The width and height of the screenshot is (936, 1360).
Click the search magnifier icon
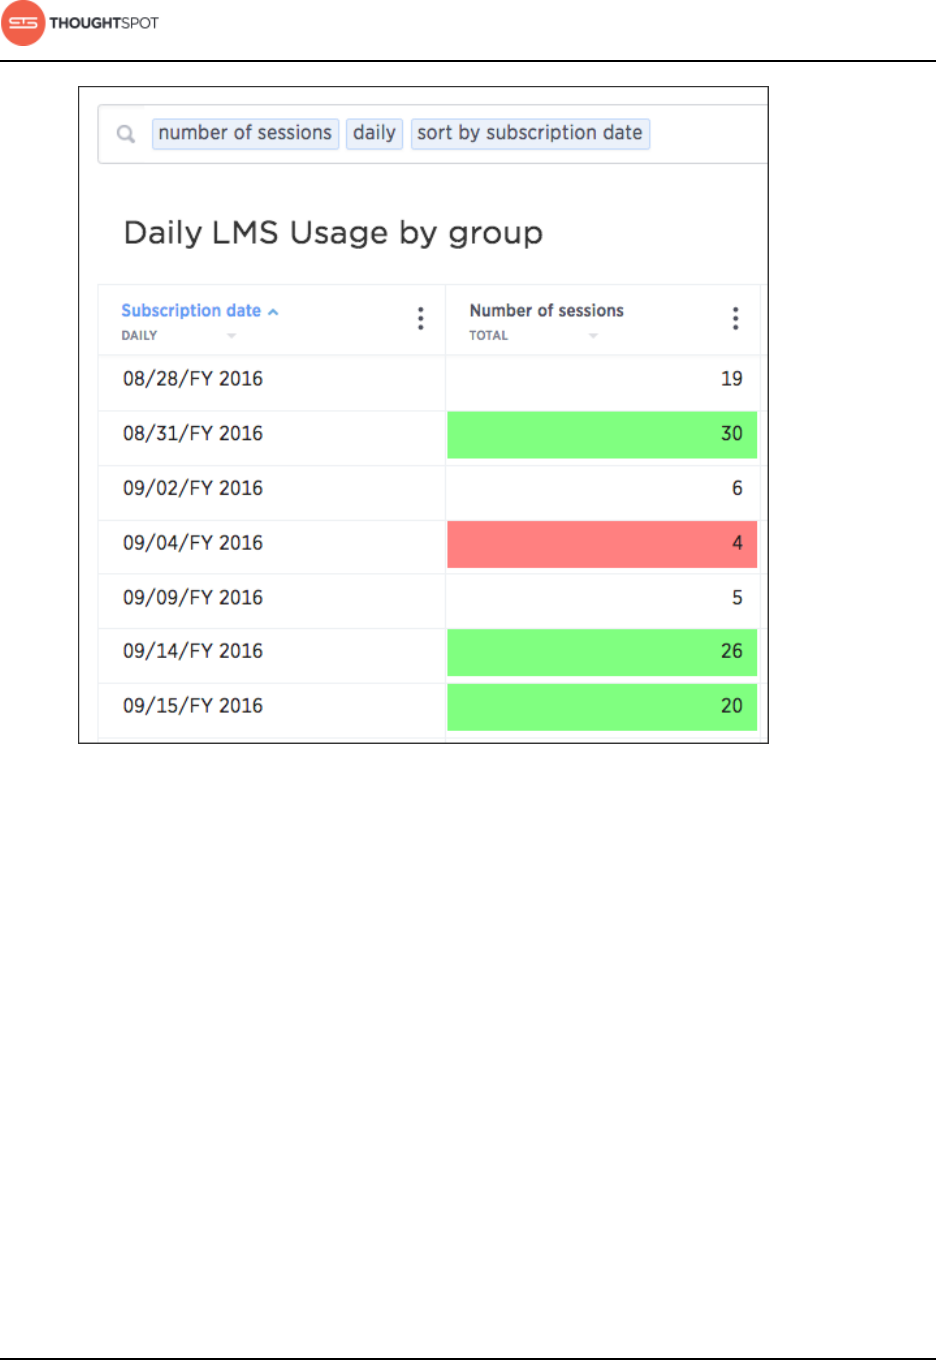(126, 134)
